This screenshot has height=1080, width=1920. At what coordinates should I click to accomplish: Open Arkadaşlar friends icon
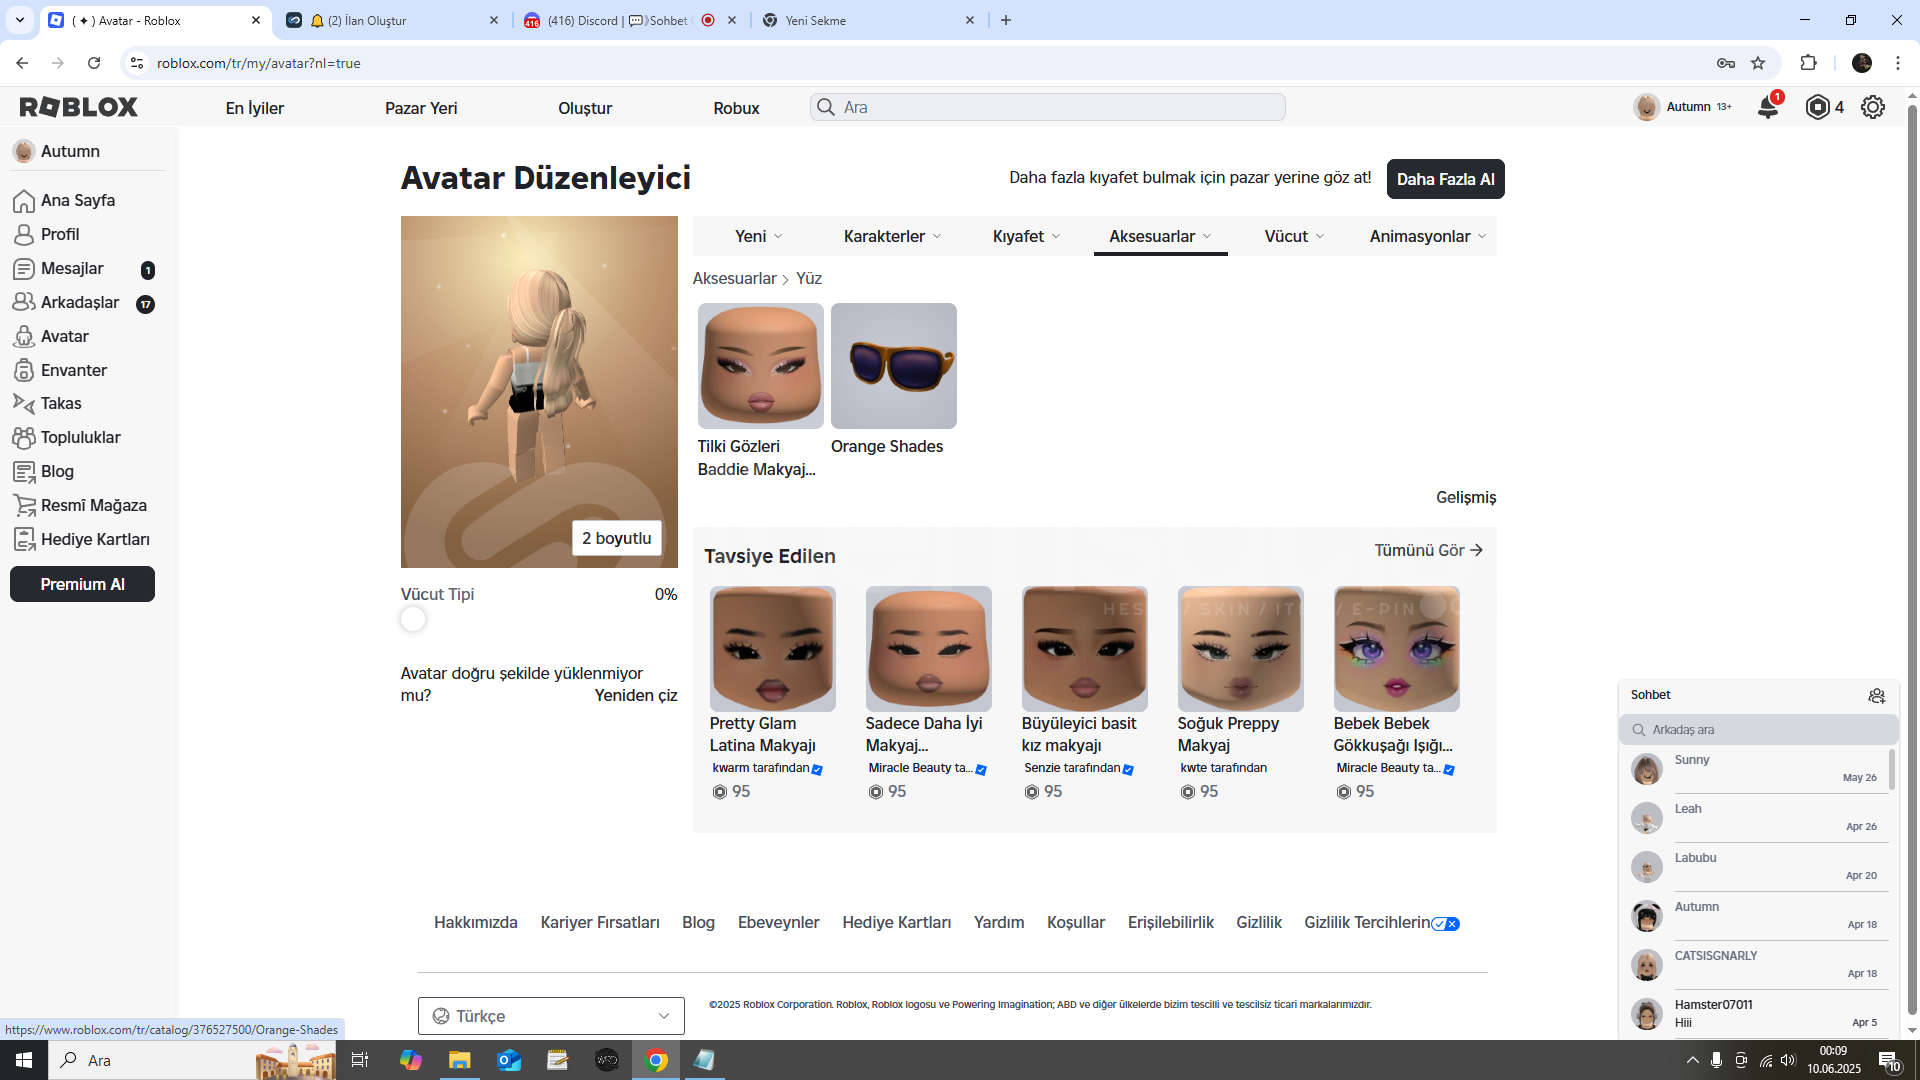tap(24, 302)
